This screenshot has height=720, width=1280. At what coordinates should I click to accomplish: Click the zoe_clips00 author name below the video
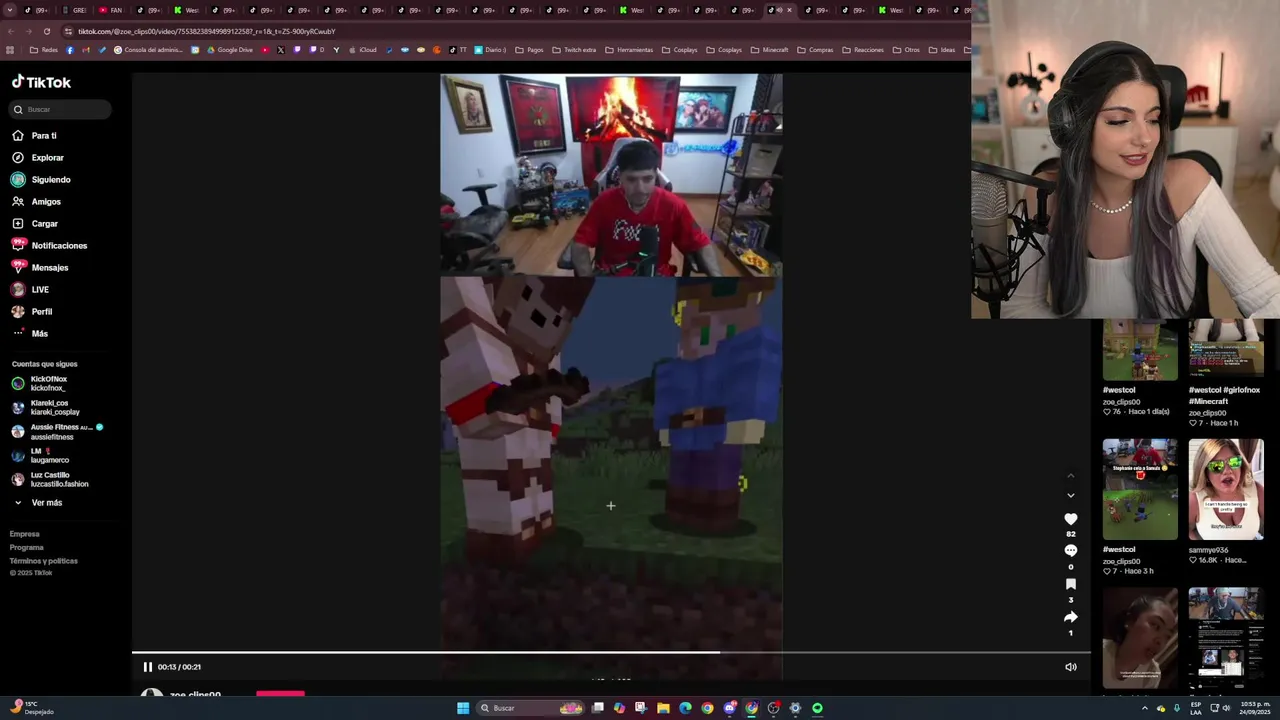[195, 694]
